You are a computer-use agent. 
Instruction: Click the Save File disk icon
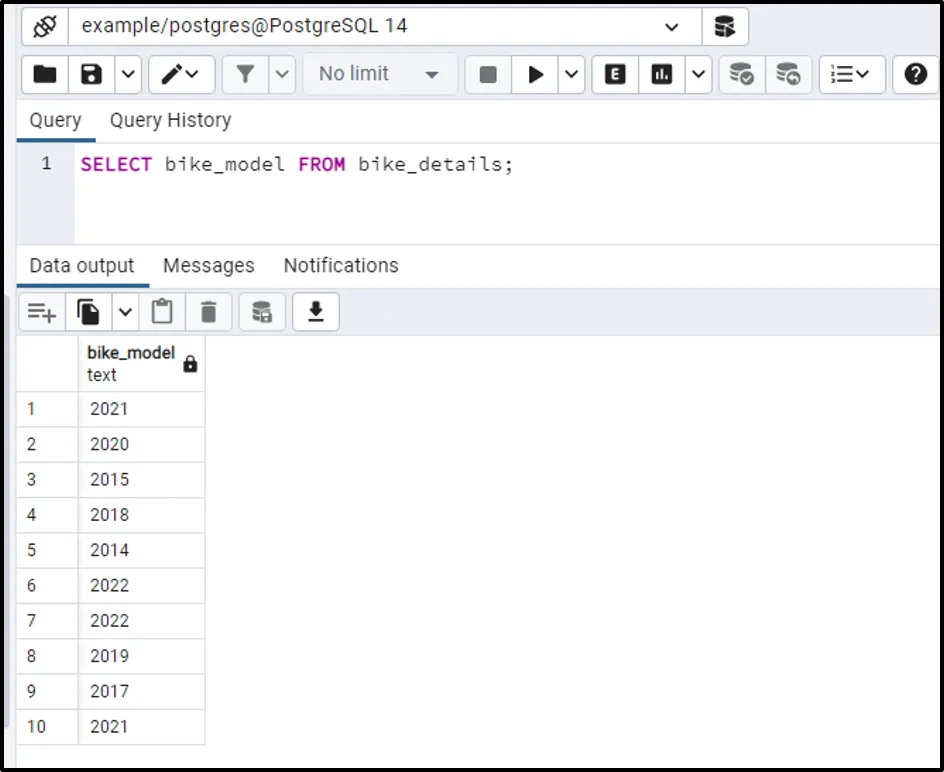[x=92, y=74]
